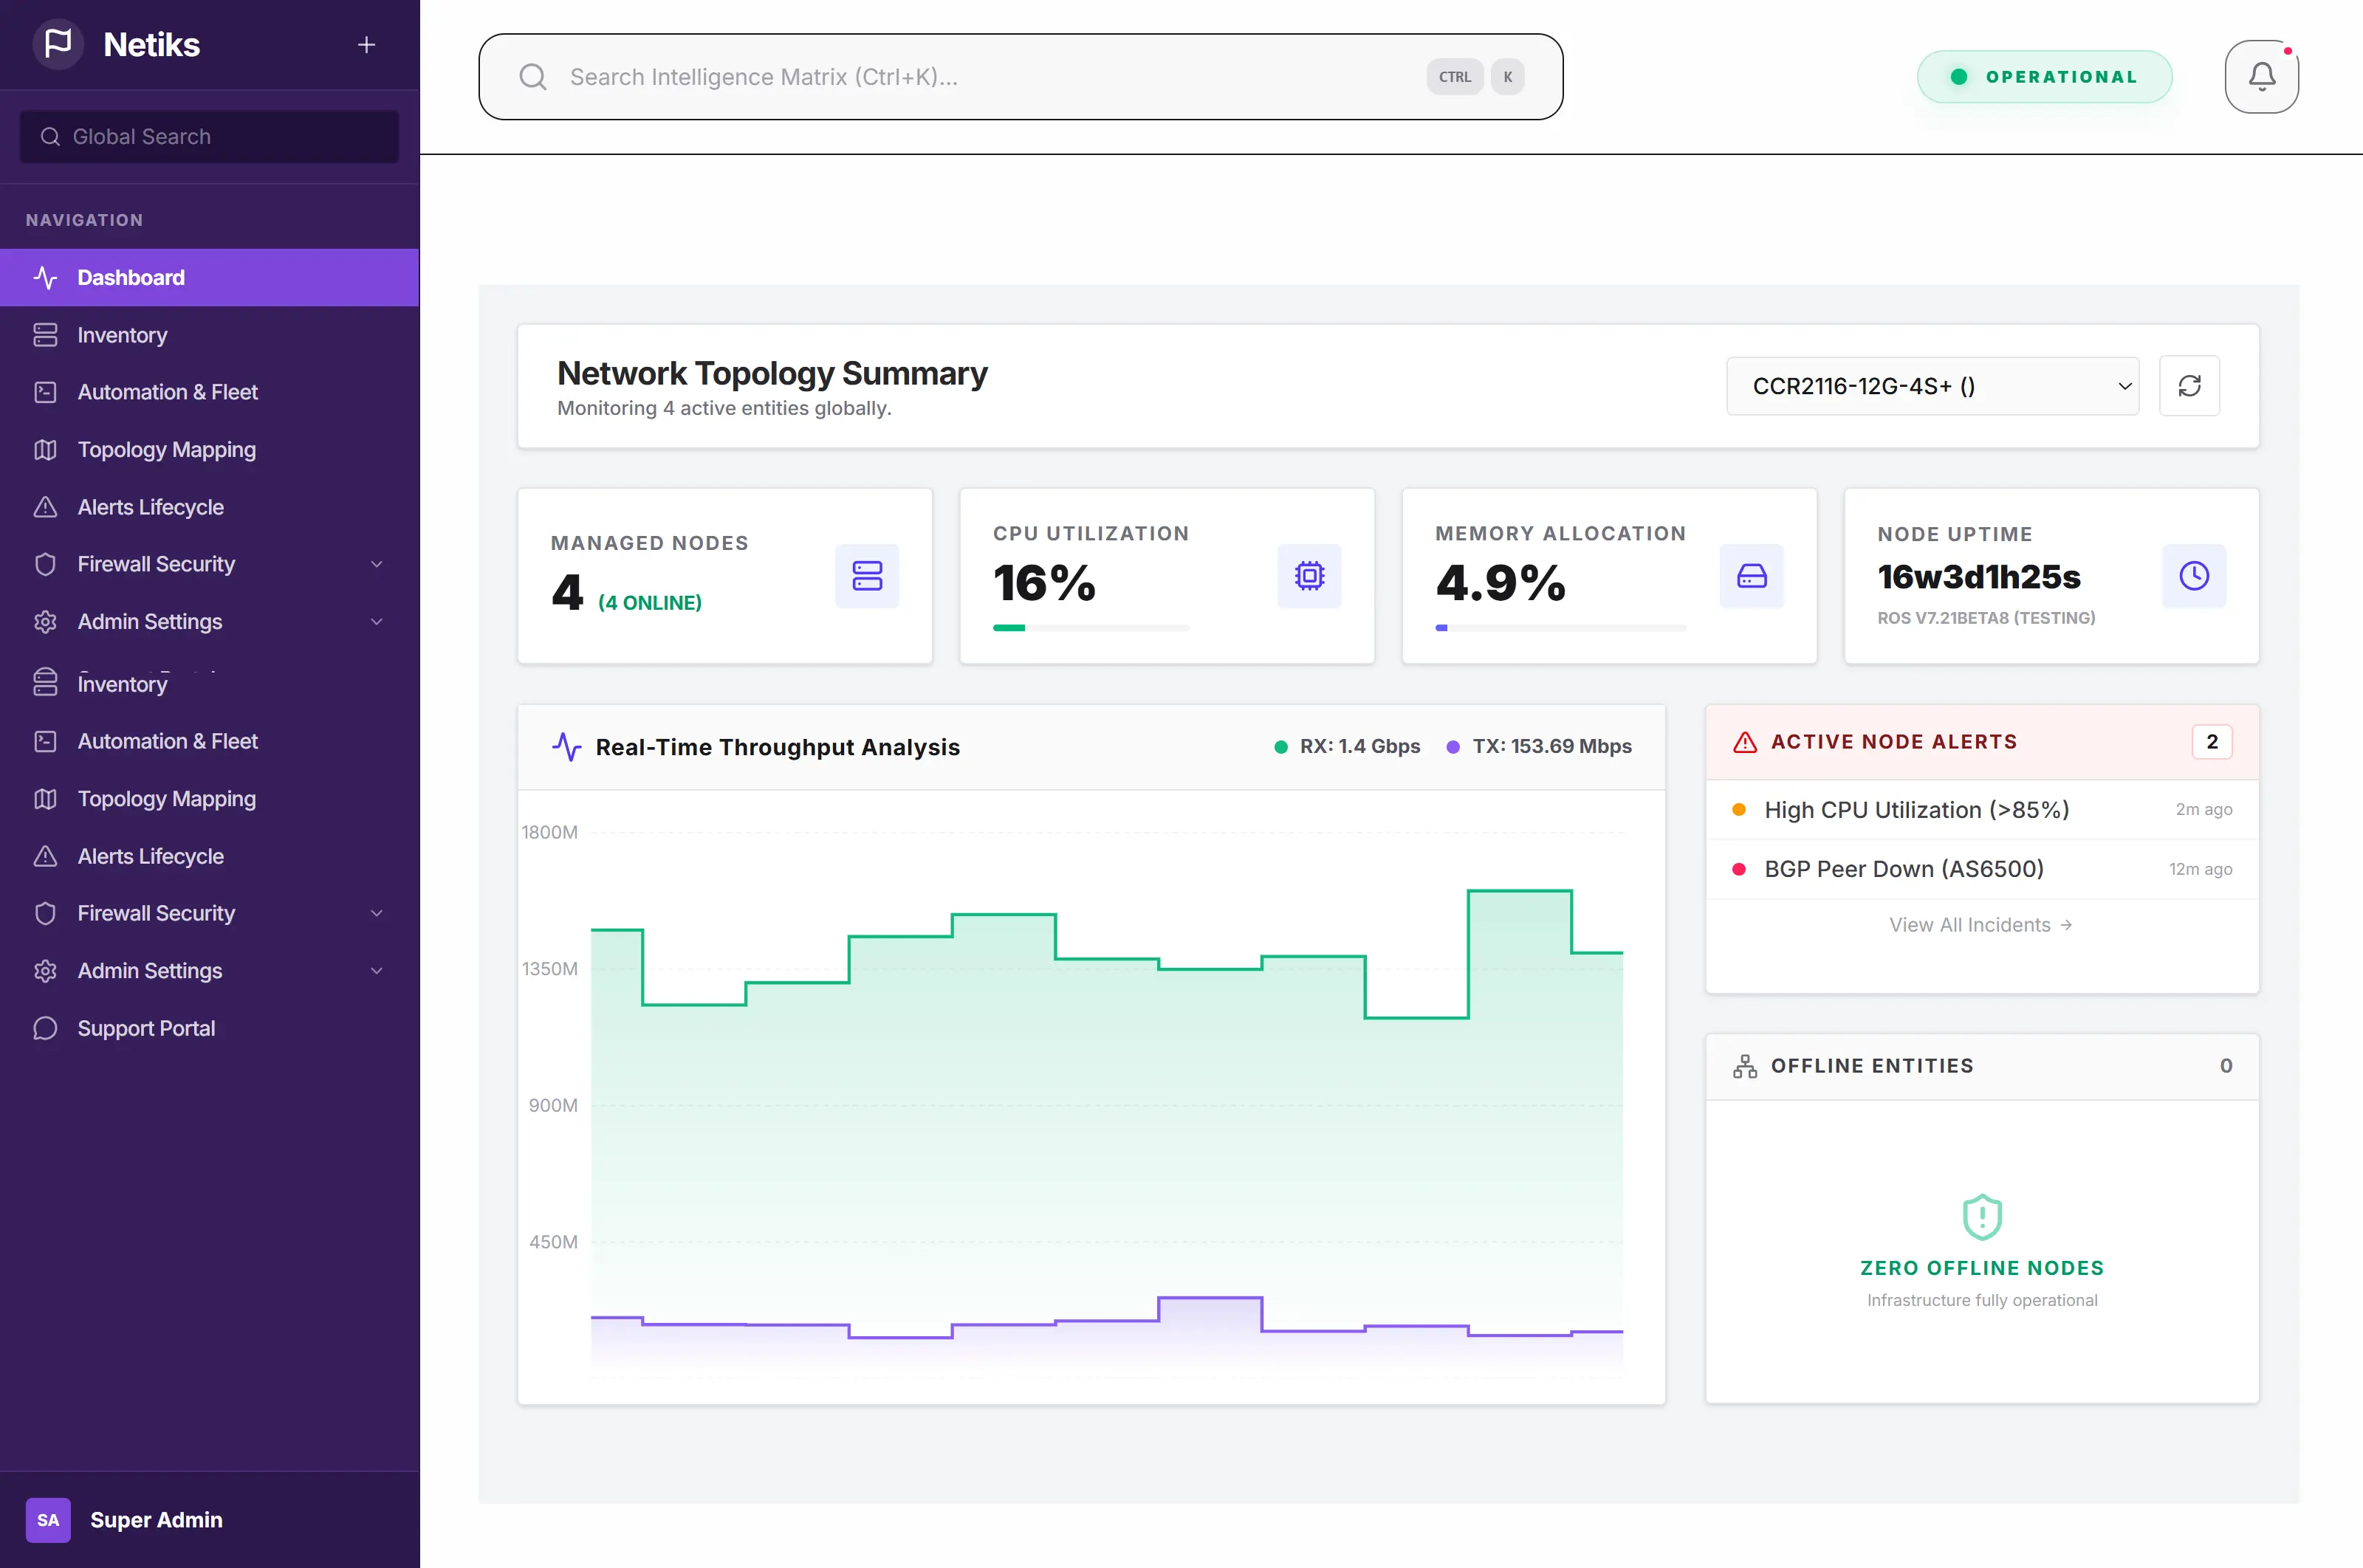Click the notification bell icon

(x=2261, y=76)
